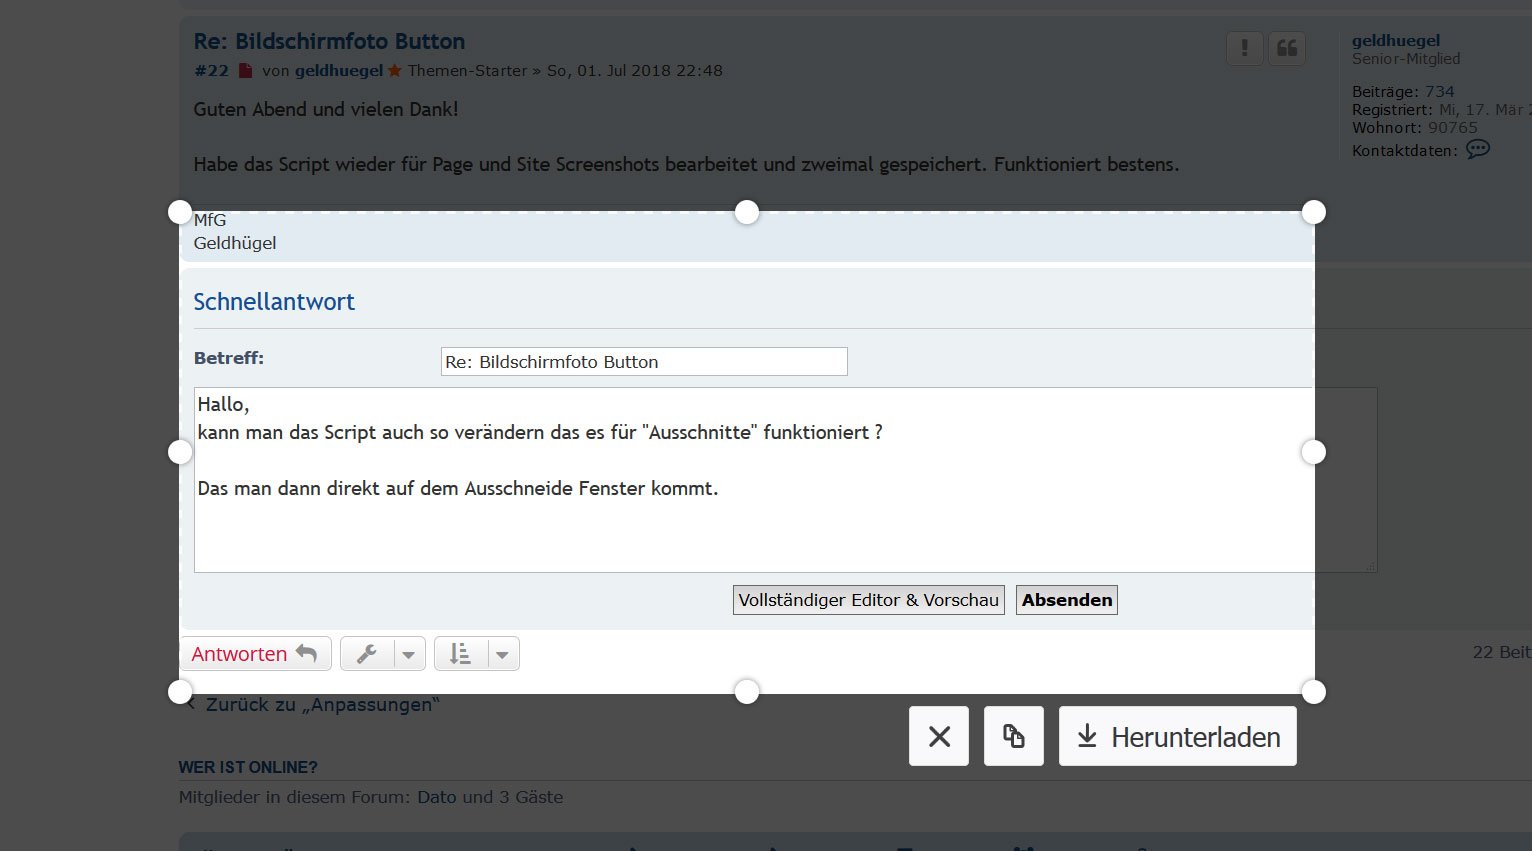This screenshot has height=851, width=1532.
Task: Click the Herunterladen download button
Action: point(1177,737)
